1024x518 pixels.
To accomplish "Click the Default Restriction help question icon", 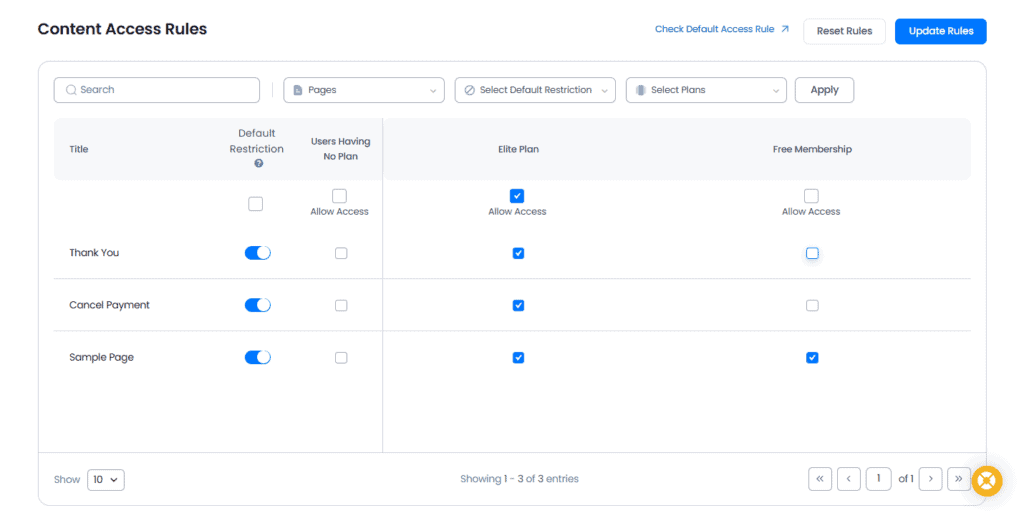I will click(259, 163).
